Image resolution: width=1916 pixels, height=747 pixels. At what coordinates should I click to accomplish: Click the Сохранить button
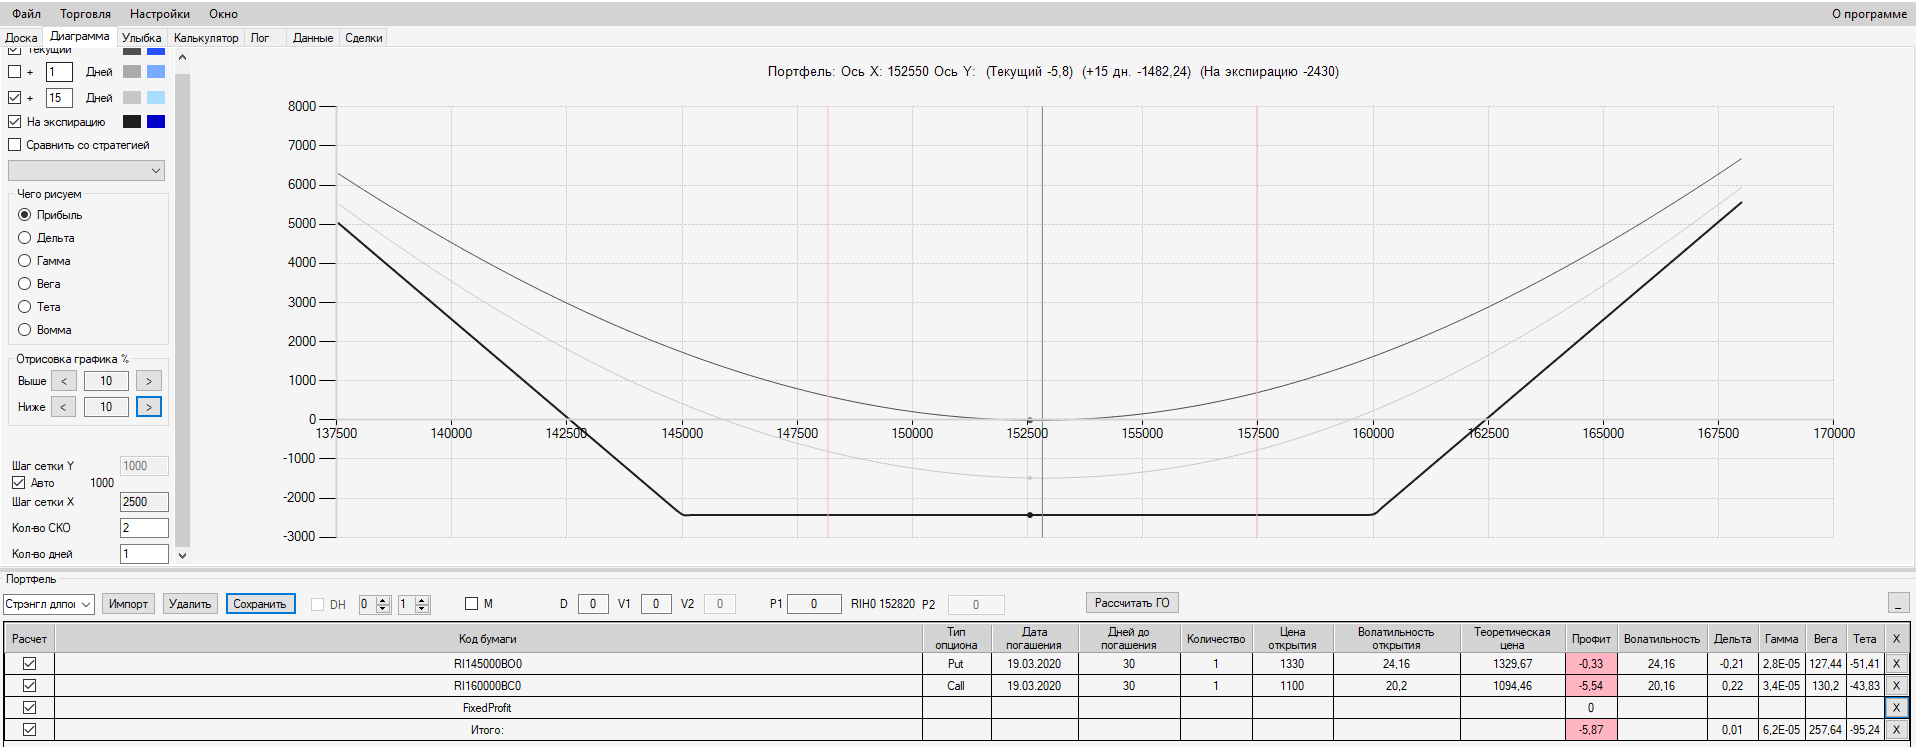pos(260,604)
